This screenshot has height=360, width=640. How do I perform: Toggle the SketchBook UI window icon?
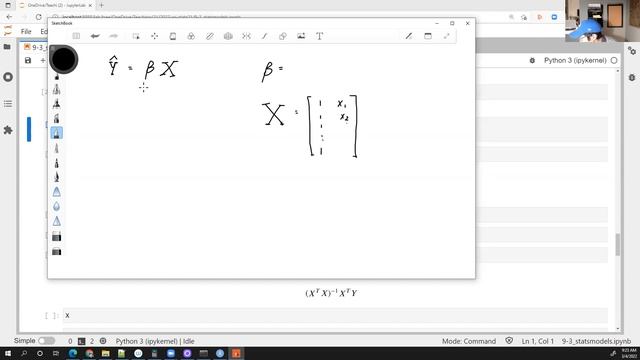pyautogui.click(x=428, y=36)
